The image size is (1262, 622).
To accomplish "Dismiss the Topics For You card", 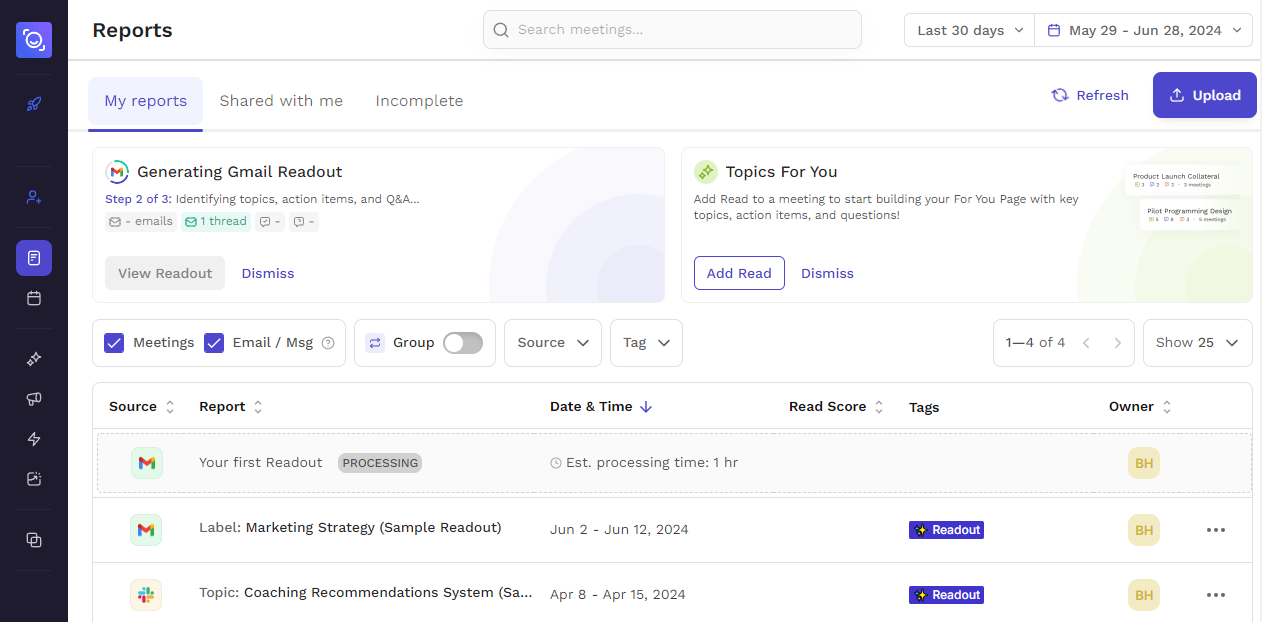I will (827, 273).
